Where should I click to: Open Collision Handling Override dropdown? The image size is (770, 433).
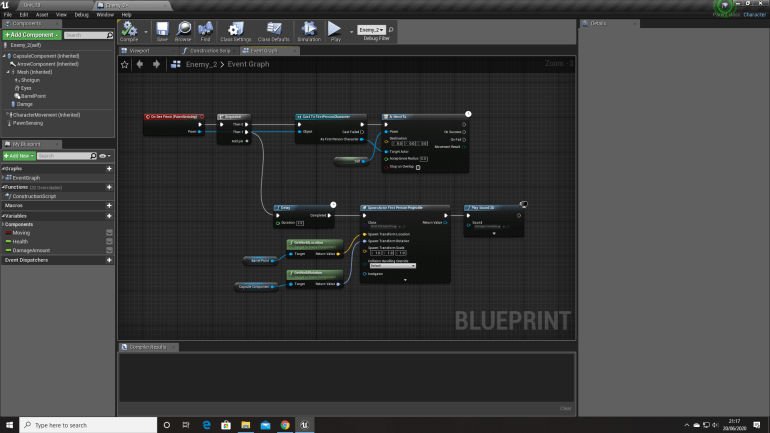click(392, 266)
